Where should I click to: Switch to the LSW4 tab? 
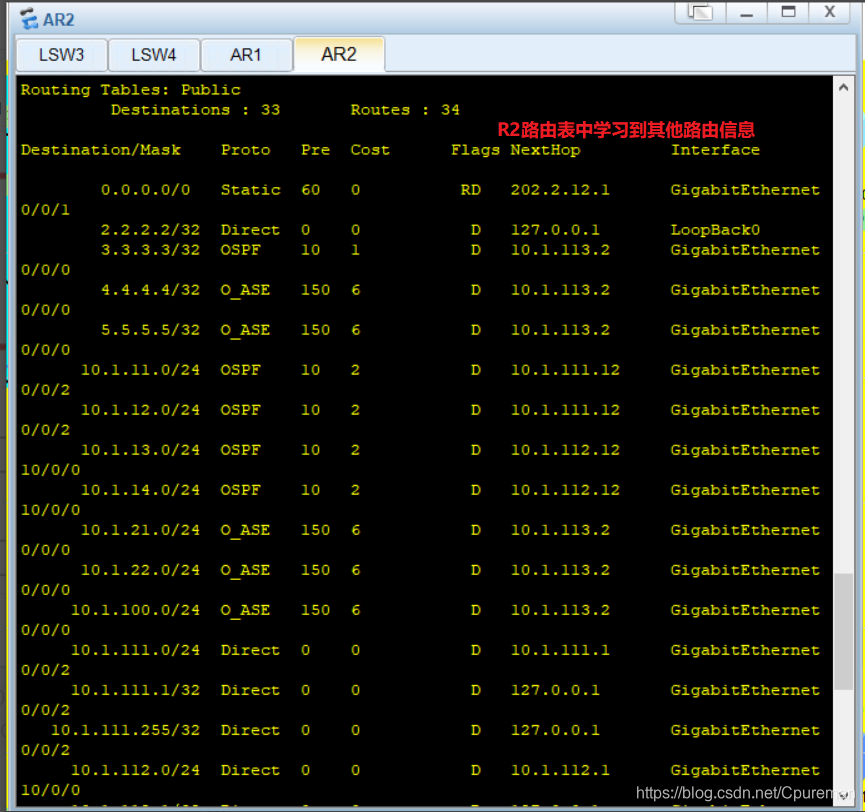pos(154,55)
